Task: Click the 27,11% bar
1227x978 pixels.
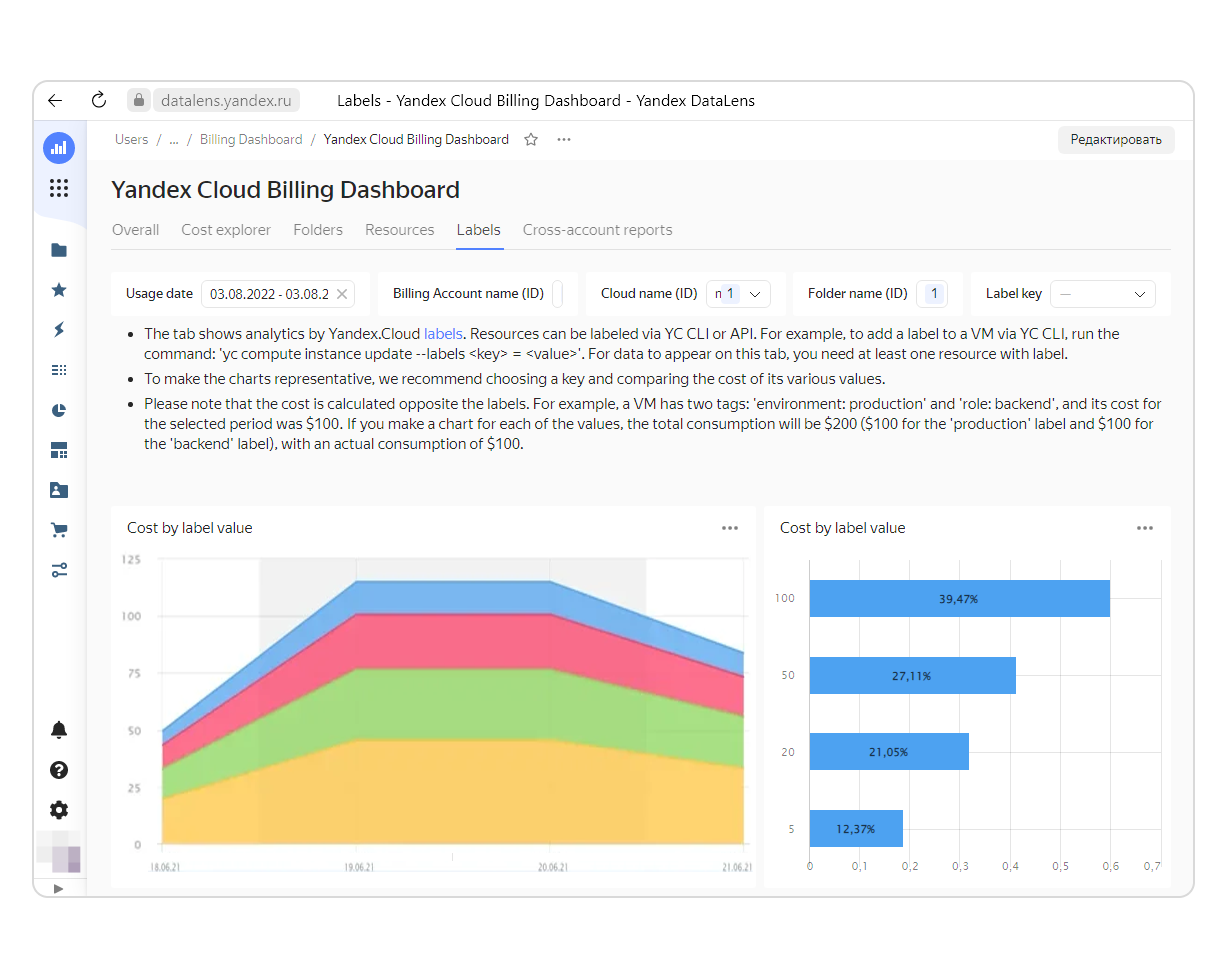Action: [912, 676]
